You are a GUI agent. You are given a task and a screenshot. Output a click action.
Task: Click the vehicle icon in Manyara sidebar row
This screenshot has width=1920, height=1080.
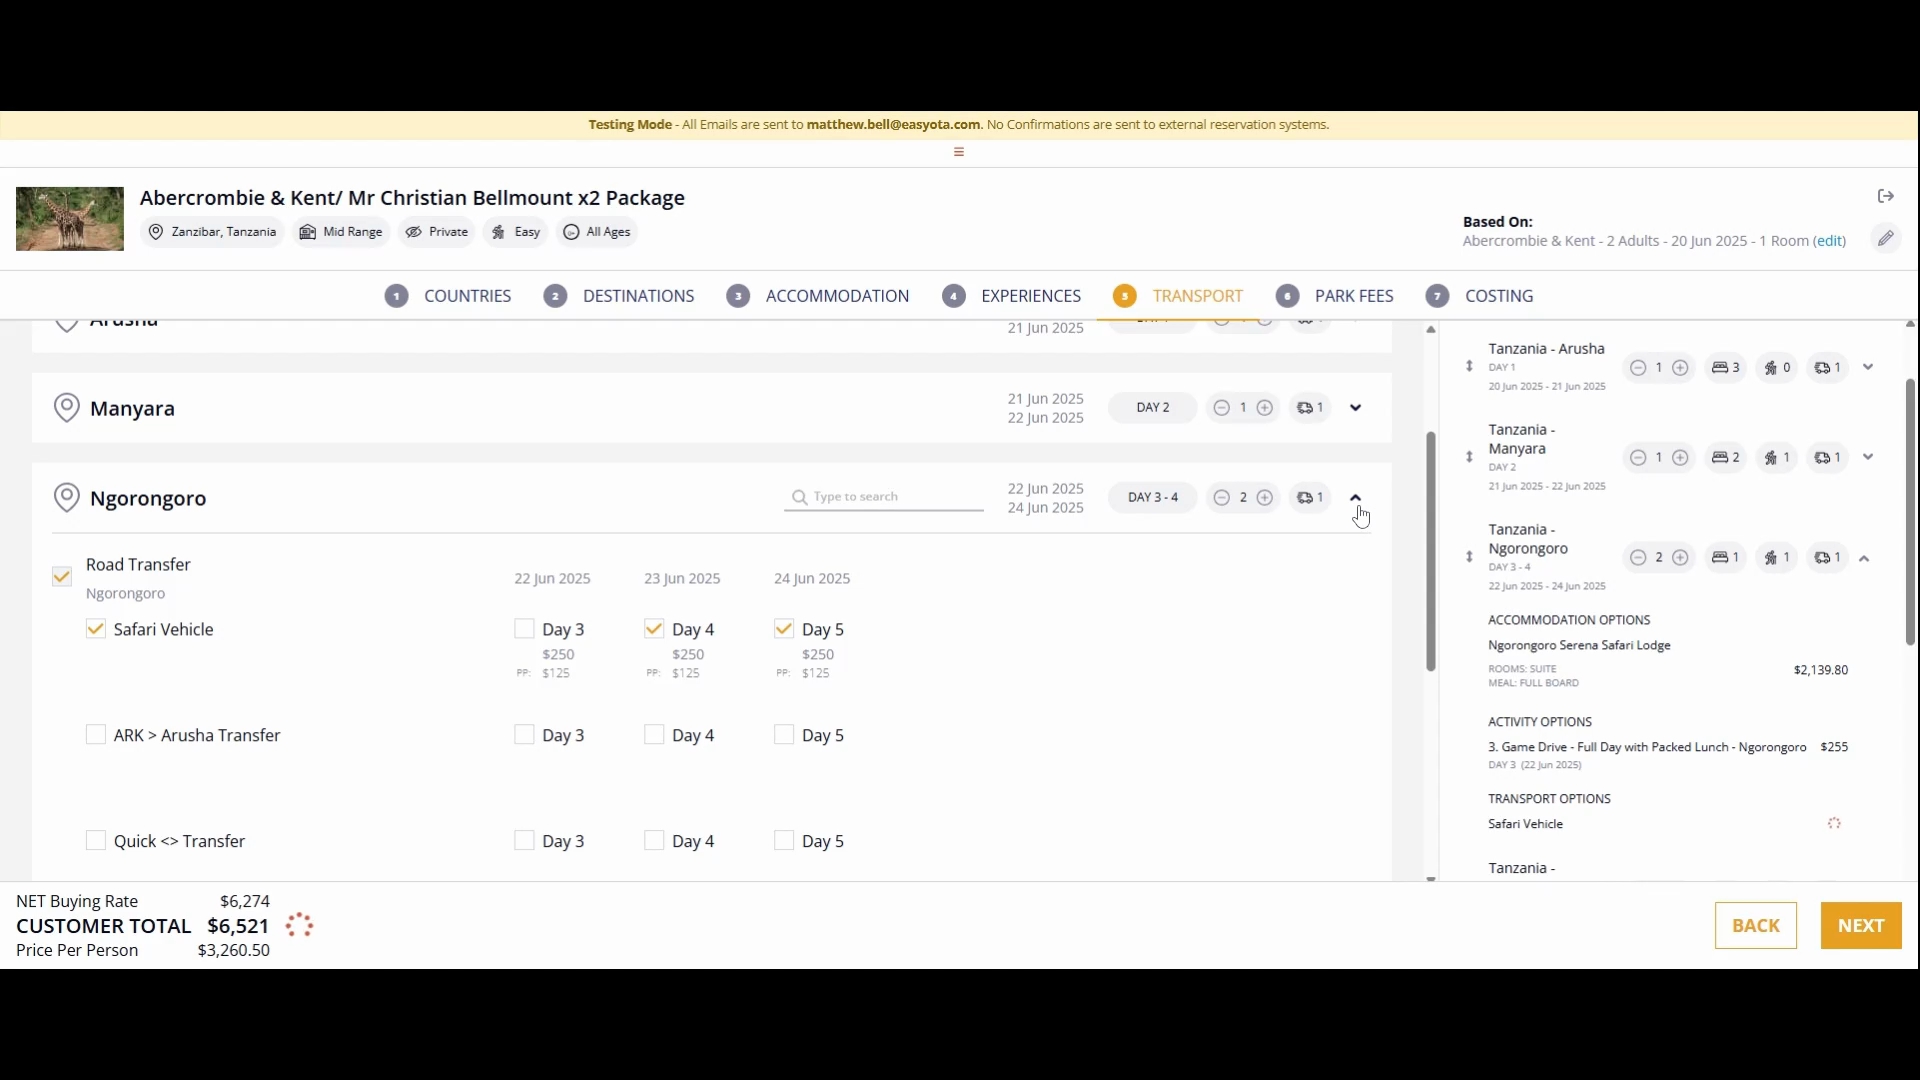[x=1822, y=458]
